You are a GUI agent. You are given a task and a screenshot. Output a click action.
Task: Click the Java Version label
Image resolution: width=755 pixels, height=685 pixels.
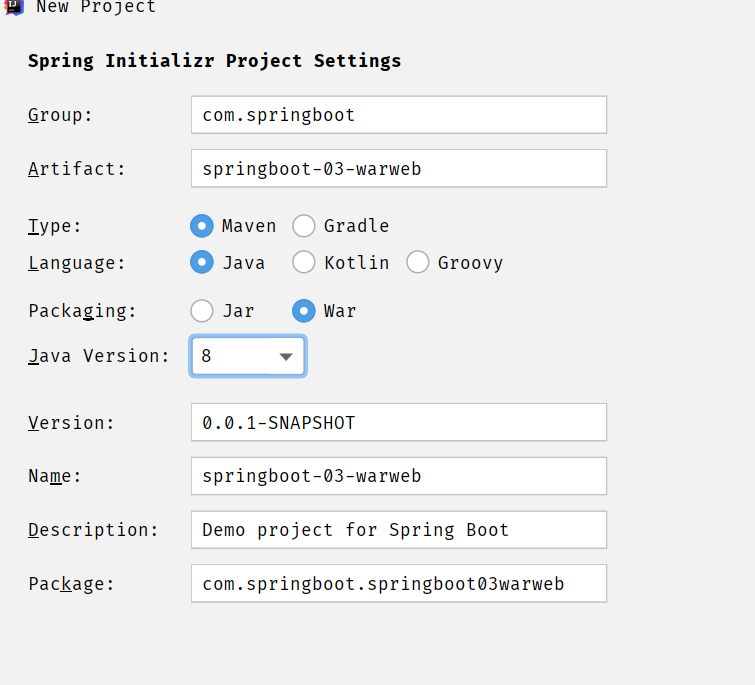point(99,356)
